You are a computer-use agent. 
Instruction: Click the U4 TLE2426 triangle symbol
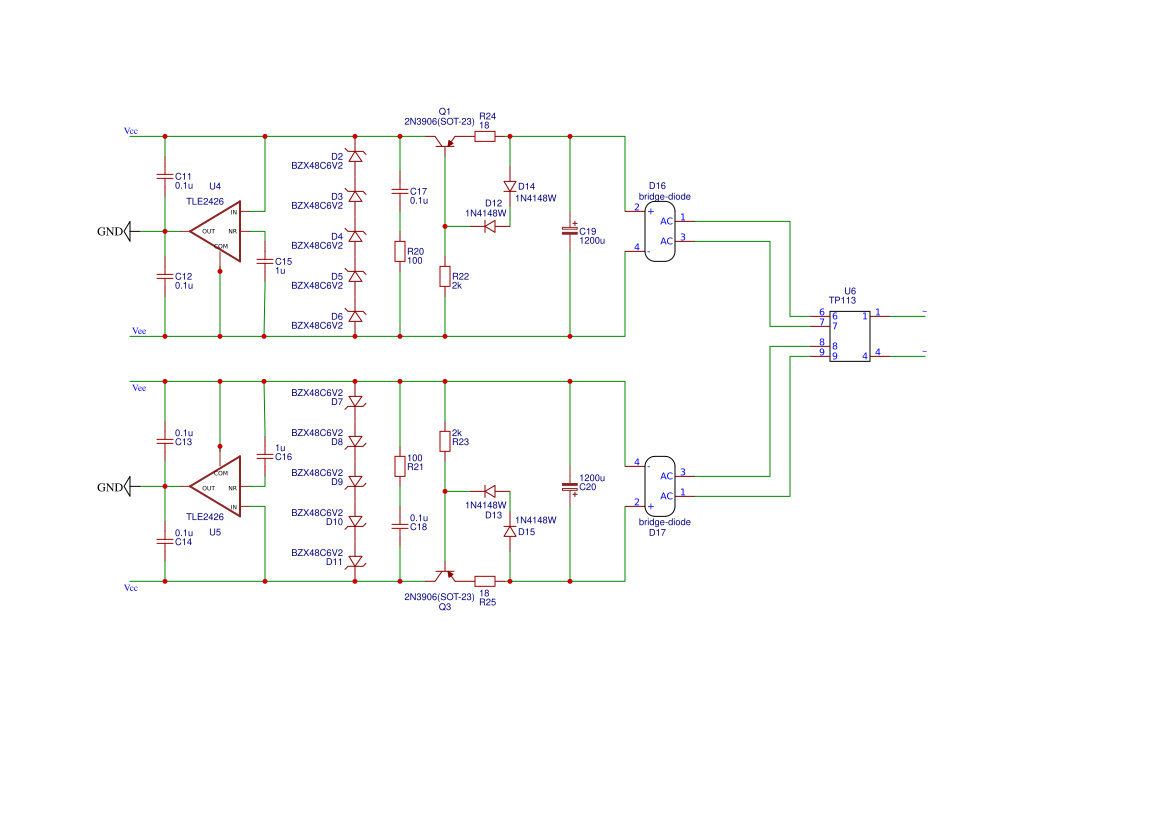point(215,231)
